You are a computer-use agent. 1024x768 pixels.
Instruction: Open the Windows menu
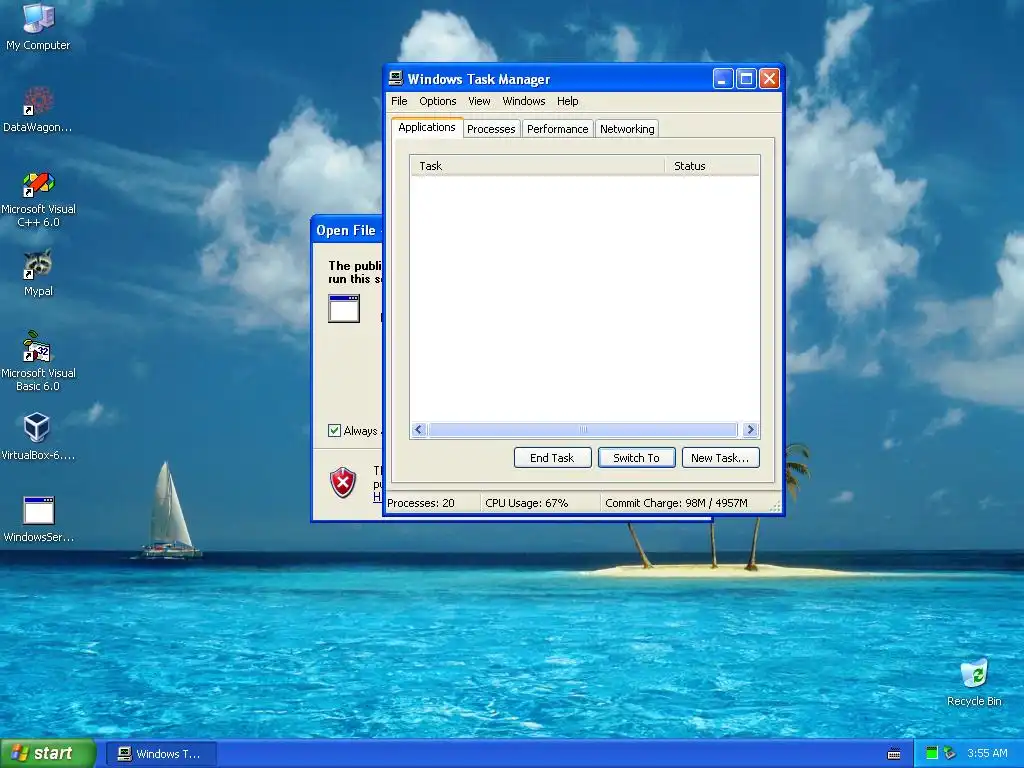pos(524,101)
